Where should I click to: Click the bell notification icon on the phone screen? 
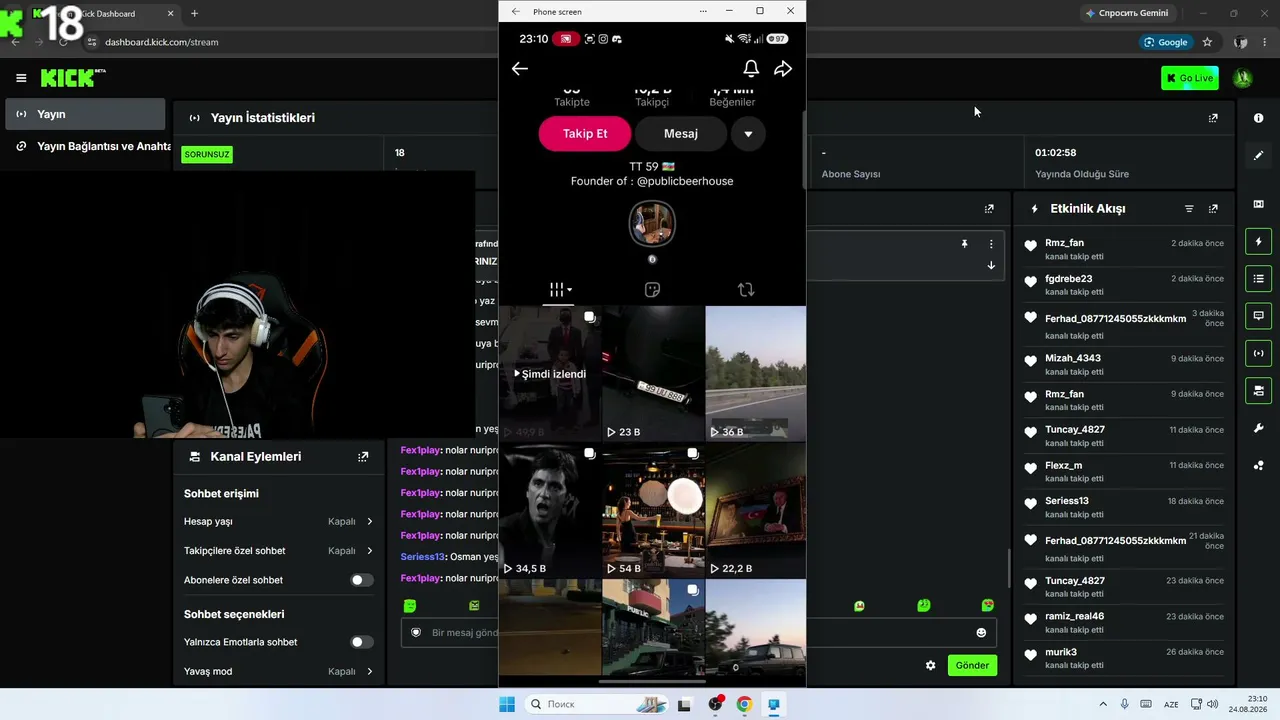pos(751,68)
